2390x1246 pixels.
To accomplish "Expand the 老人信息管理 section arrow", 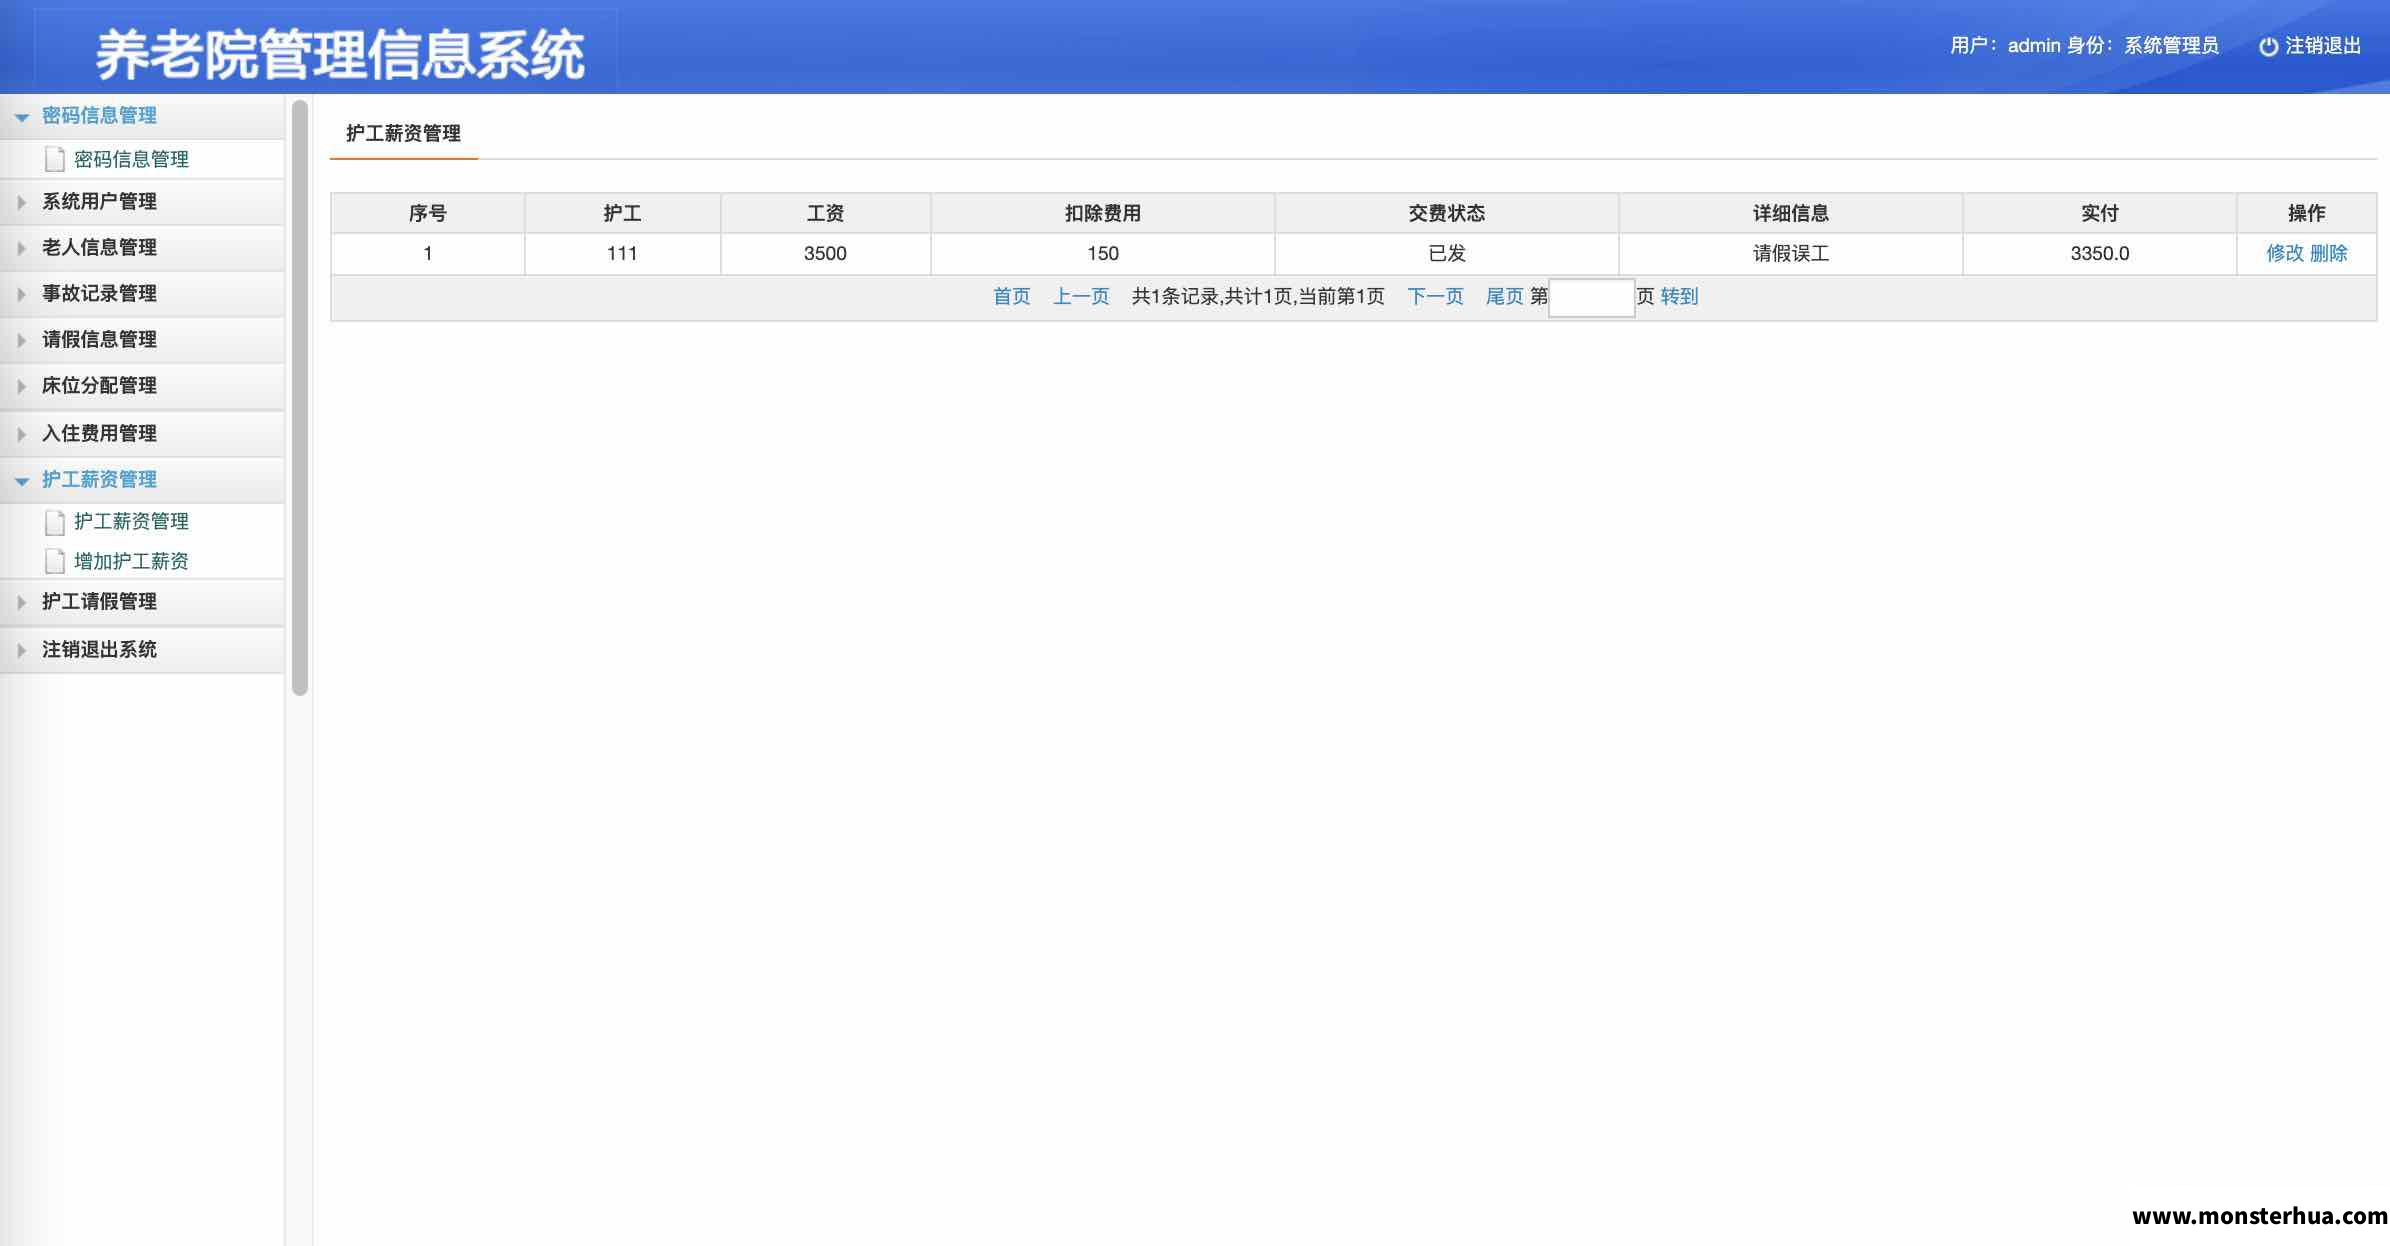I will click(x=21, y=248).
